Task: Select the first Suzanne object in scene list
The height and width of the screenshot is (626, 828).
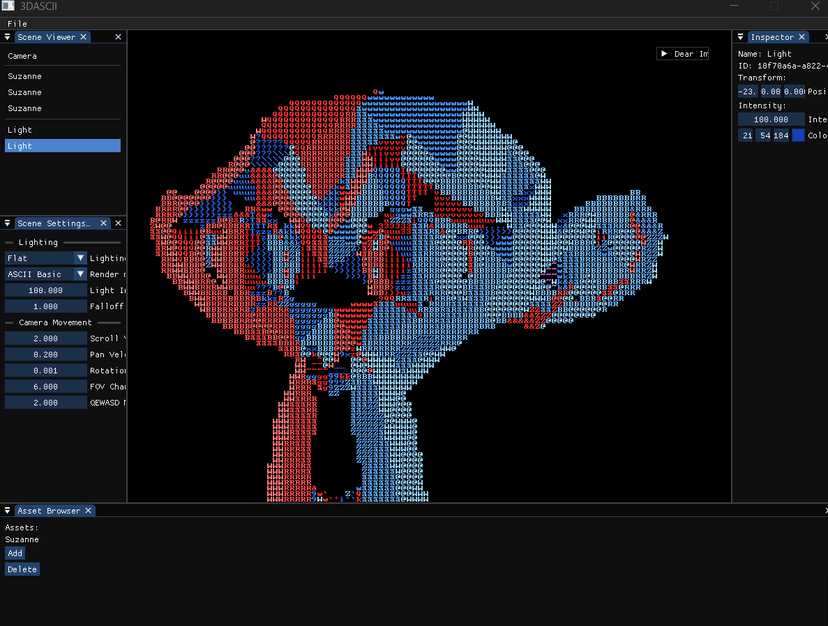Action: [25, 76]
